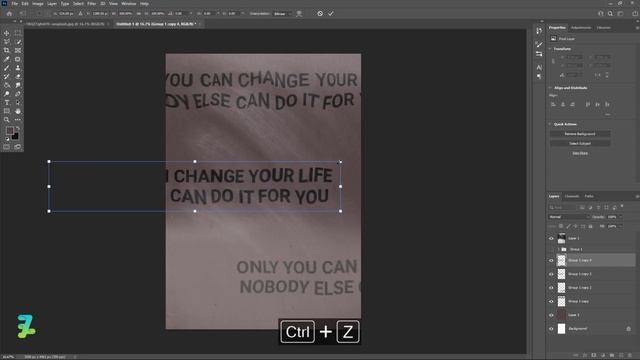The image size is (640, 360).
Task: Click the Remove Background button
Action: [580, 134]
